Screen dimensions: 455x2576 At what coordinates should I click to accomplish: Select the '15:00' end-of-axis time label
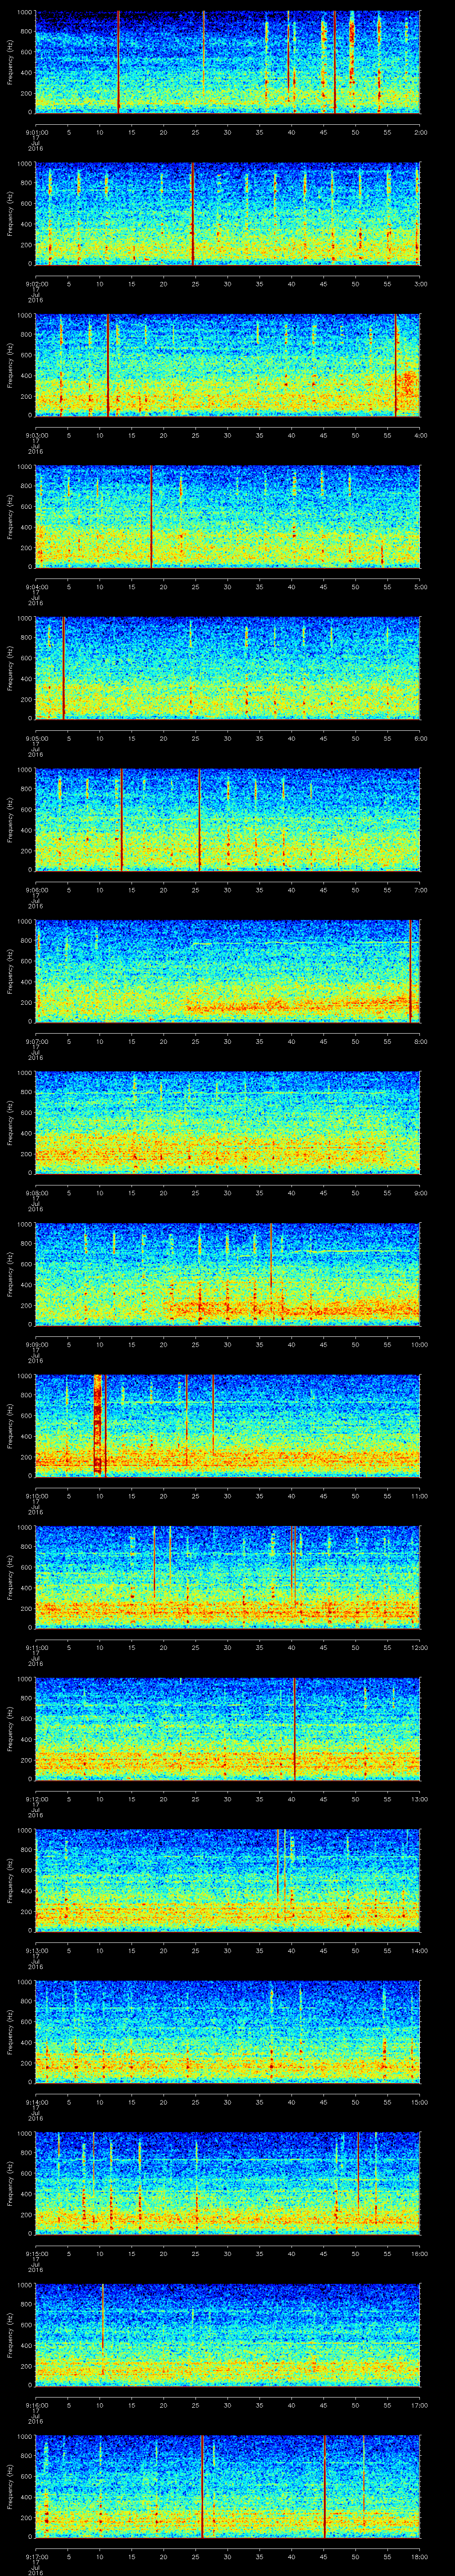pyautogui.click(x=420, y=2102)
